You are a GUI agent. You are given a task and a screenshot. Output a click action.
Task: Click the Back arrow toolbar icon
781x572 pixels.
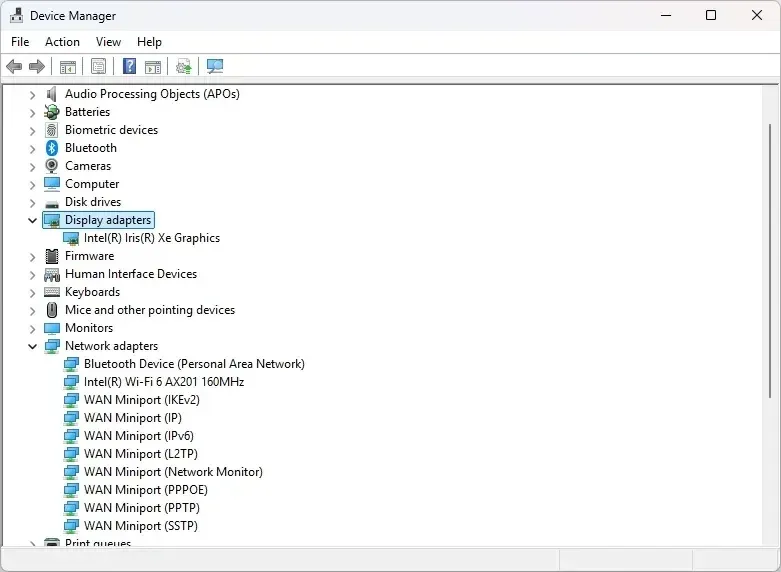pos(14,66)
